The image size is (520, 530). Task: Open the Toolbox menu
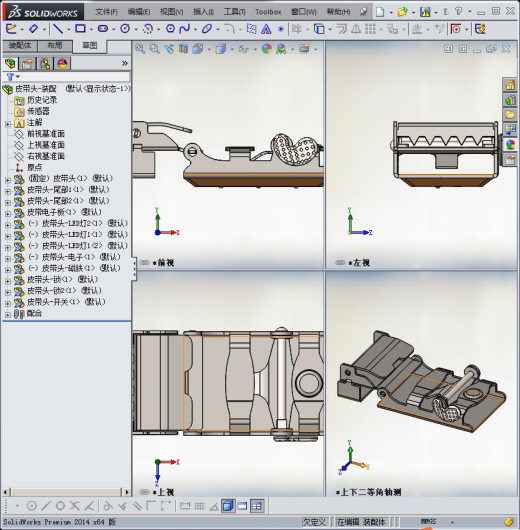(x=268, y=12)
